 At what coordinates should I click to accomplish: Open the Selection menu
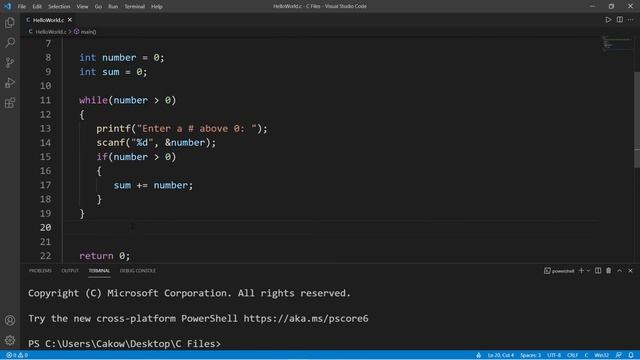59,7
